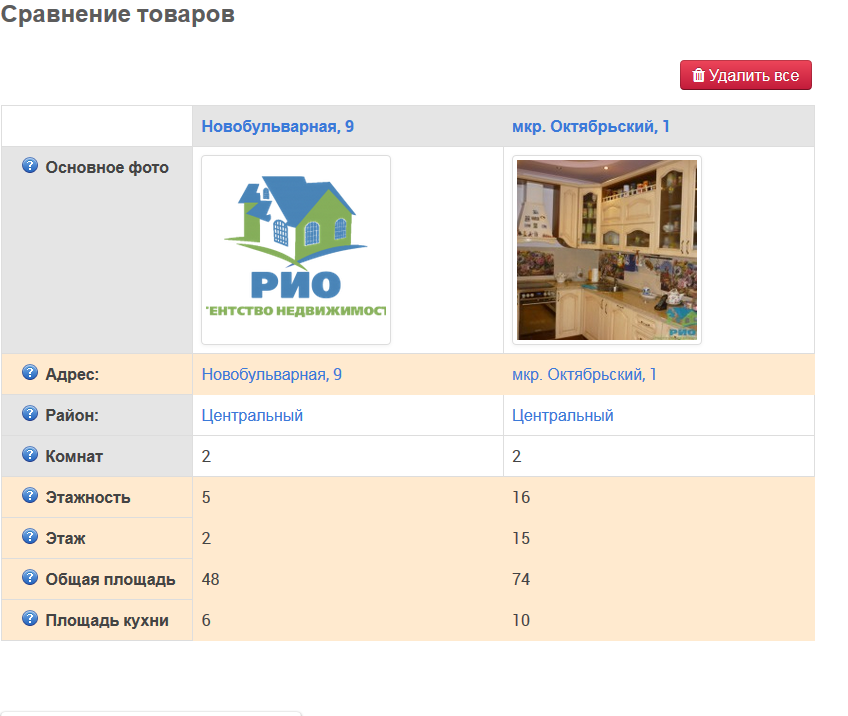
Task: Open the РИО agency logo thumbnail
Action: pos(296,250)
